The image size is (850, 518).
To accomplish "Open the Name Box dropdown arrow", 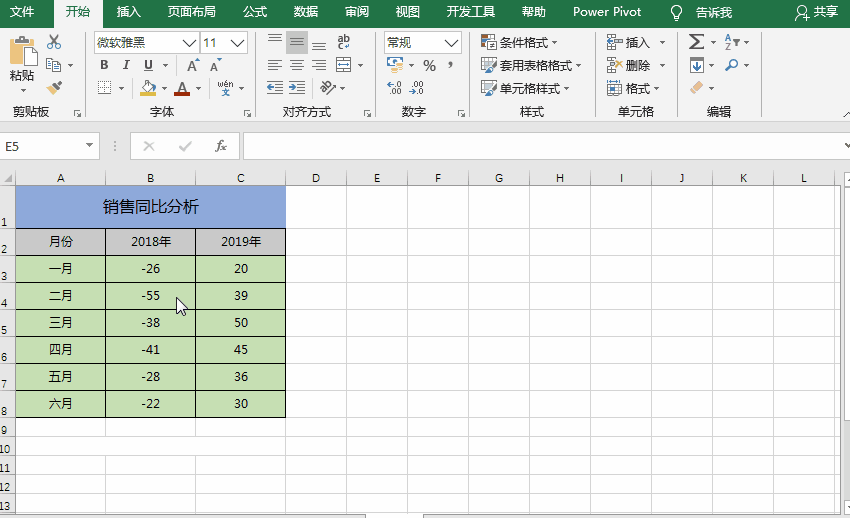I will (x=89, y=146).
